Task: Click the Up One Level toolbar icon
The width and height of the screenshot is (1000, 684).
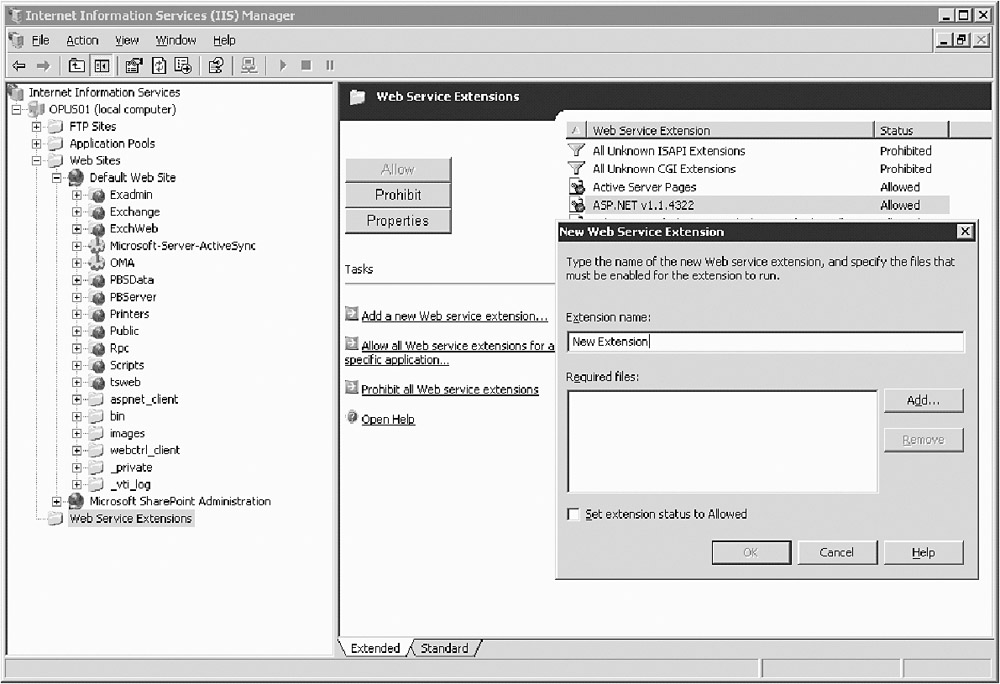Action: [77, 66]
